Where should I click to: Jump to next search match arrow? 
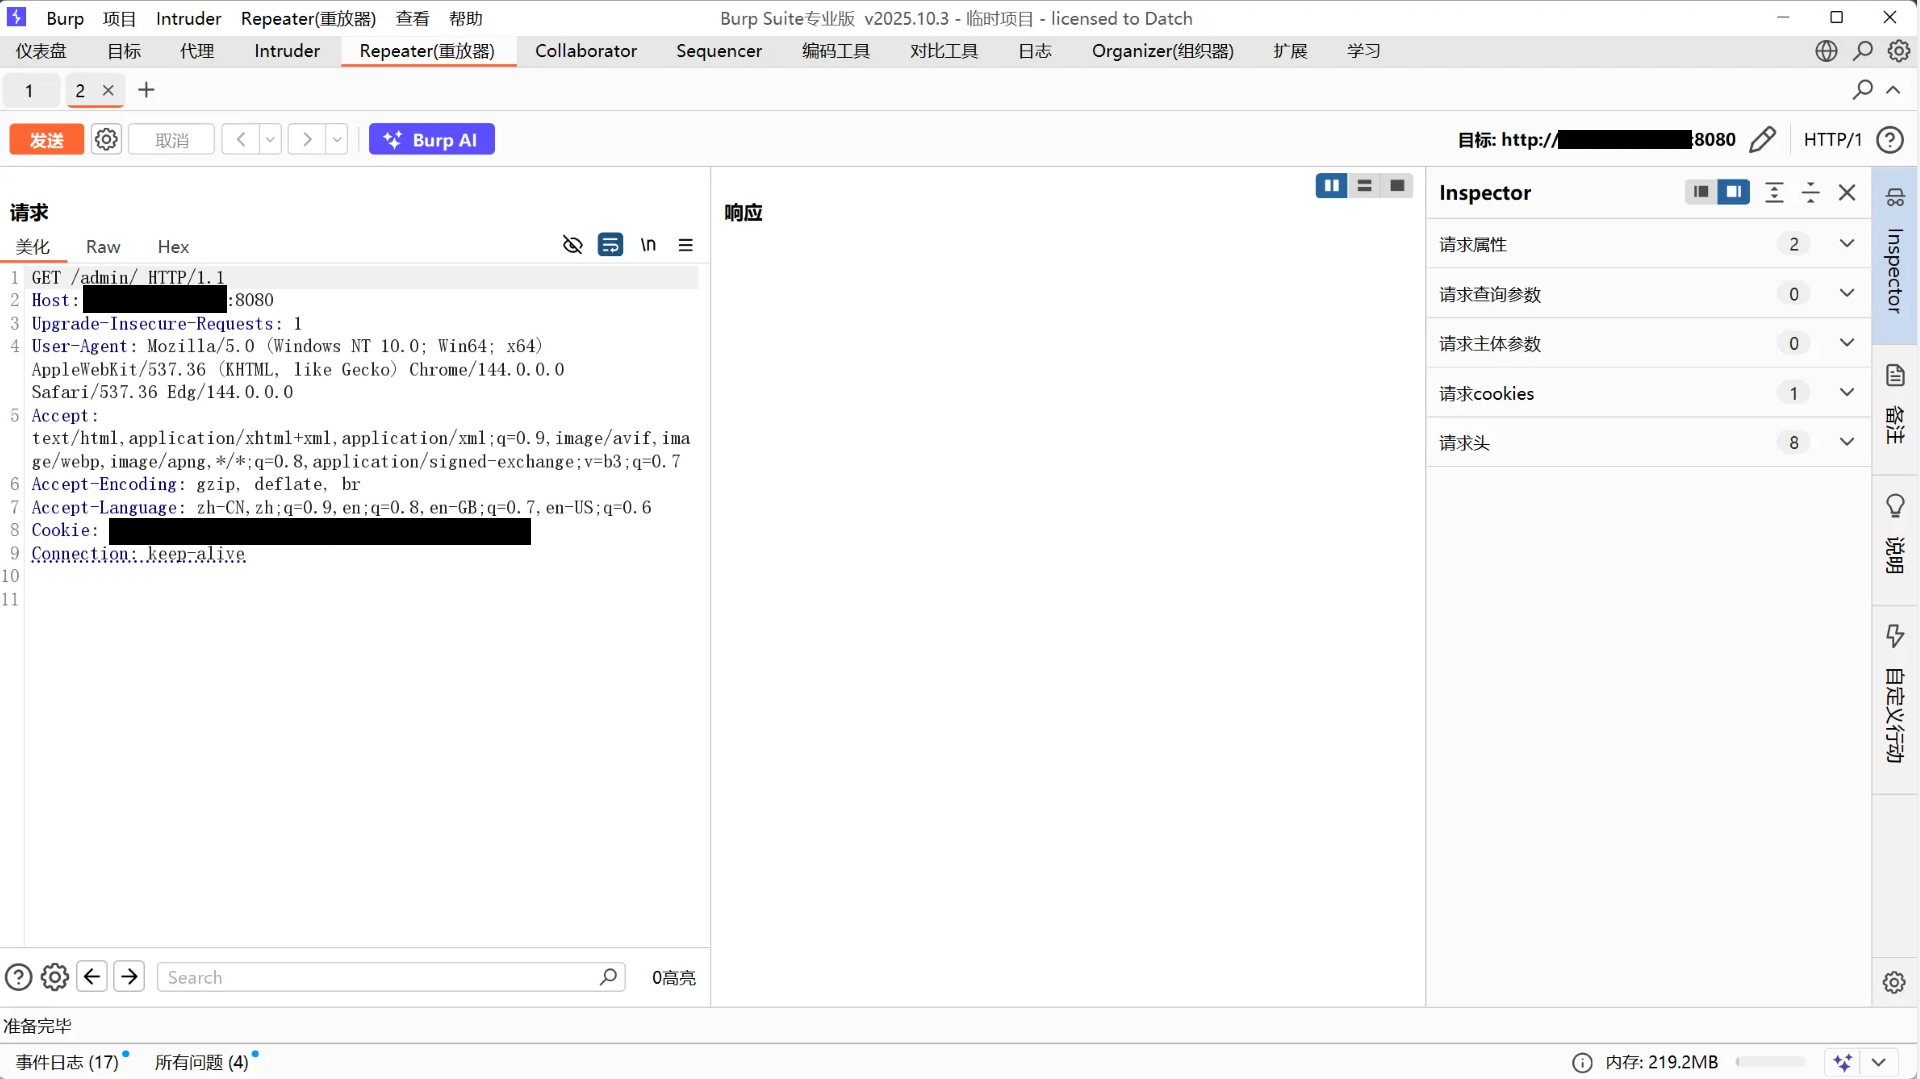(129, 977)
